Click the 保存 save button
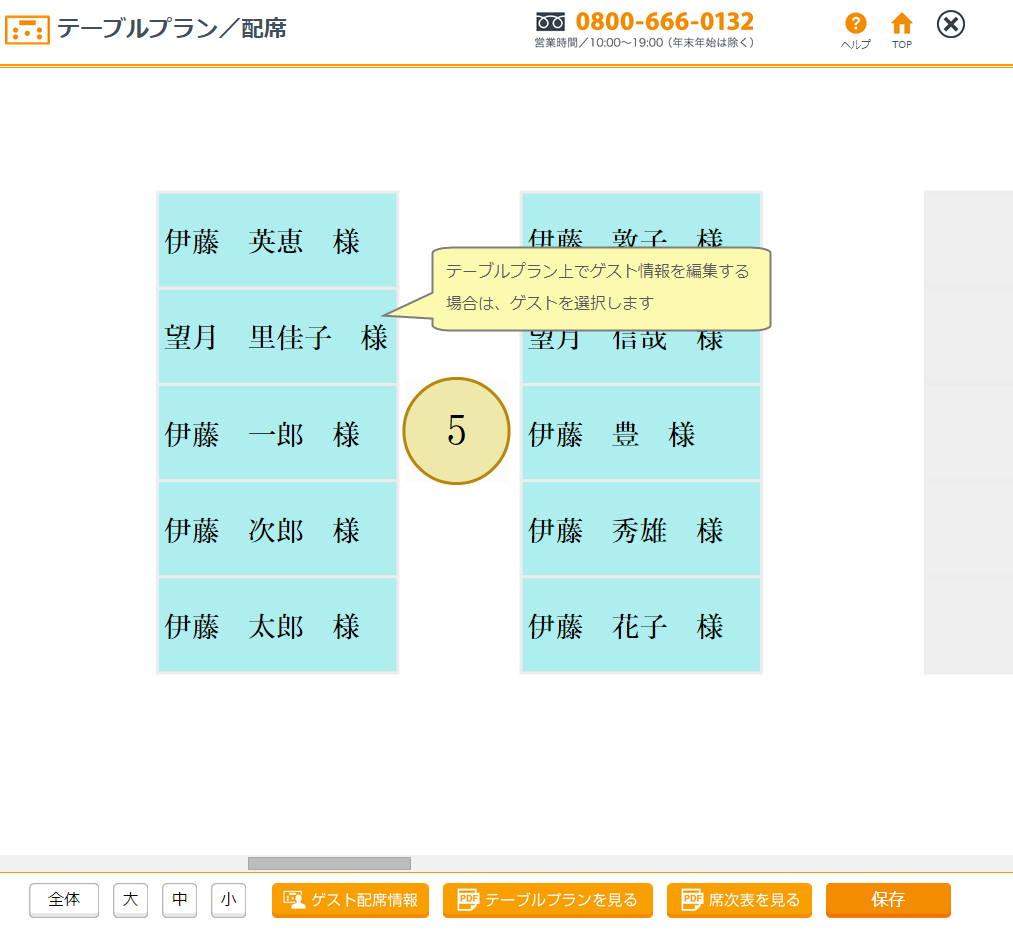This screenshot has width=1013, height=933. [x=888, y=900]
